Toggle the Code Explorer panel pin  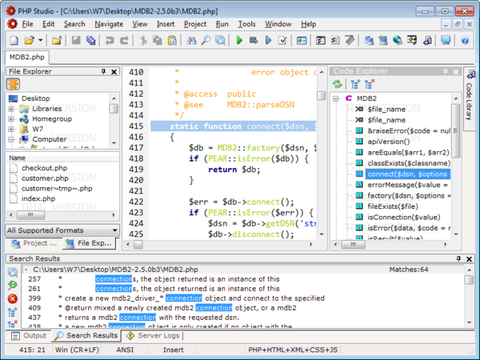pos(446,71)
